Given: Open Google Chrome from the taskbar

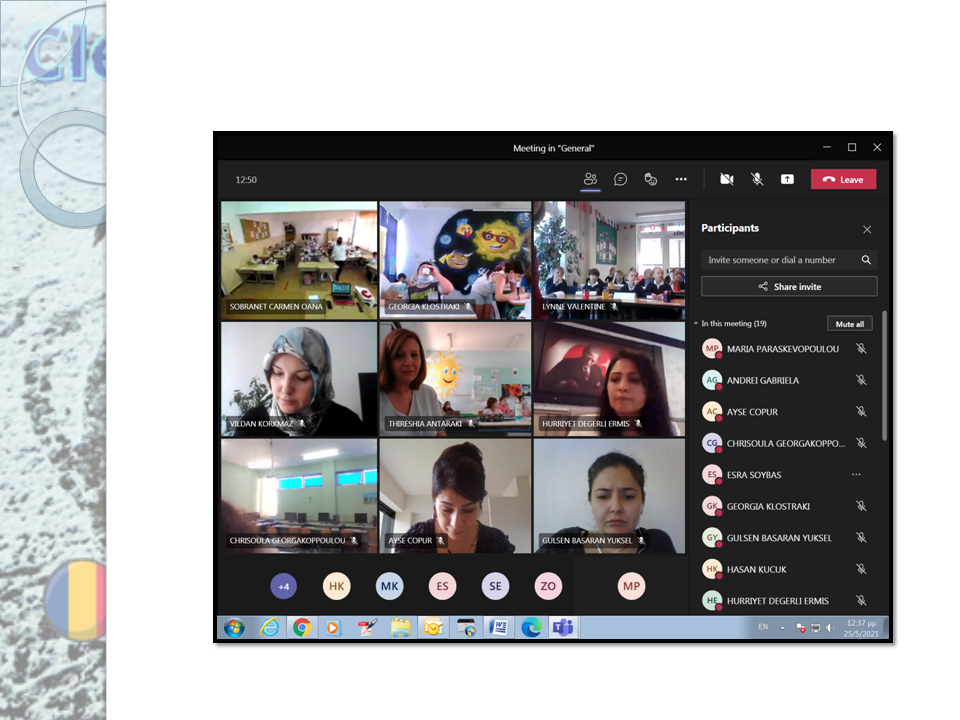Looking at the screenshot, I should (x=301, y=628).
